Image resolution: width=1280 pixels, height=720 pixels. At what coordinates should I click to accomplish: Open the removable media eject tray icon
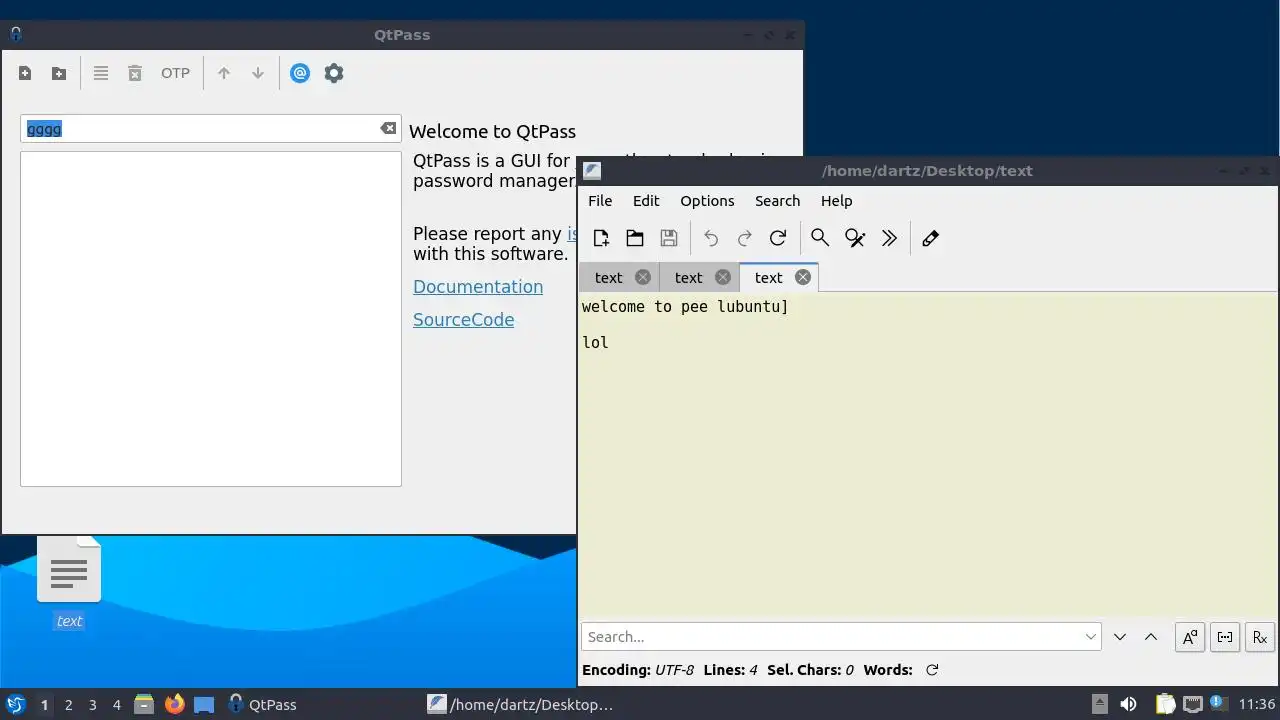pos(1099,704)
